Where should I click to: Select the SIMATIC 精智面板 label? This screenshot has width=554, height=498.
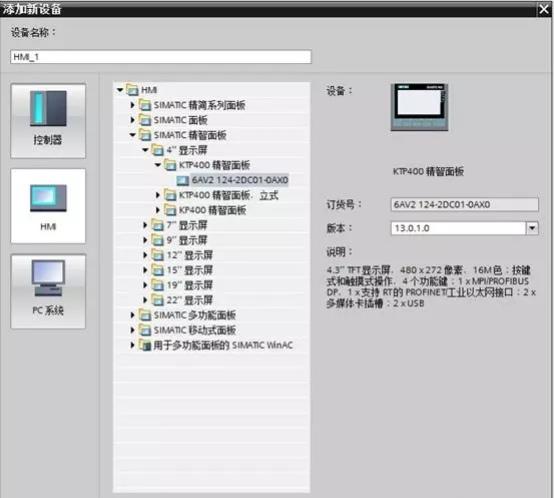pyautogui.click(x=190, y=135)
